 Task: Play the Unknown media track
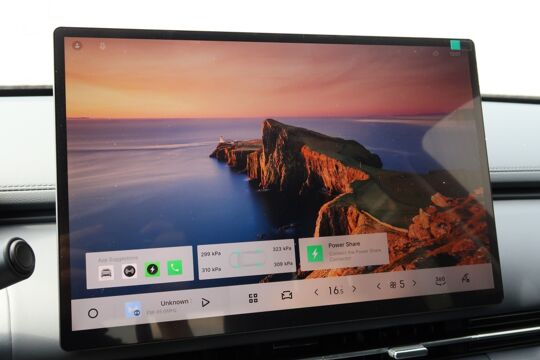click(x=205, y=302)
